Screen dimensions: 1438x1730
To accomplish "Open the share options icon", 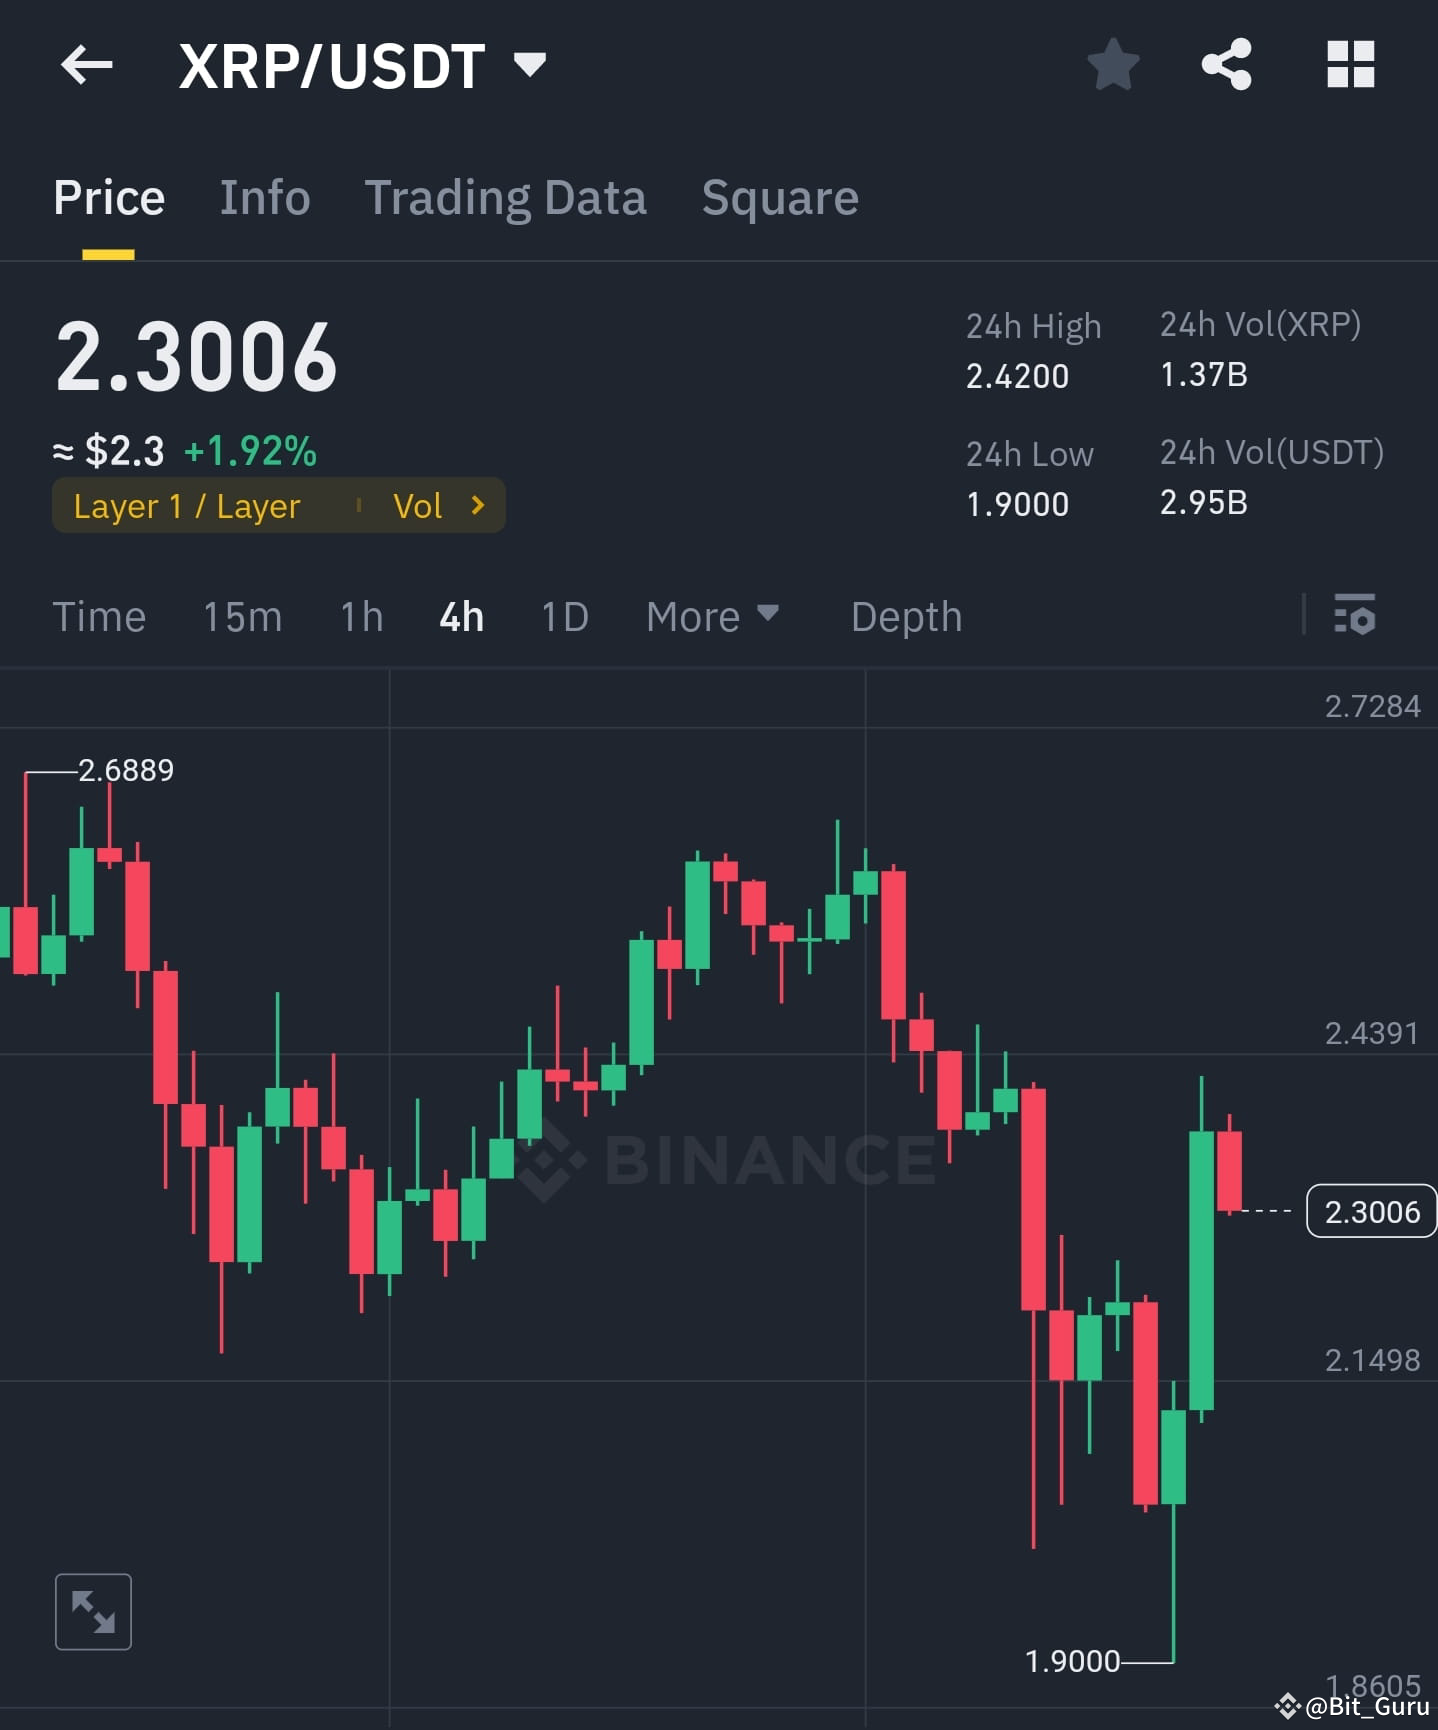I will 1228,64.
